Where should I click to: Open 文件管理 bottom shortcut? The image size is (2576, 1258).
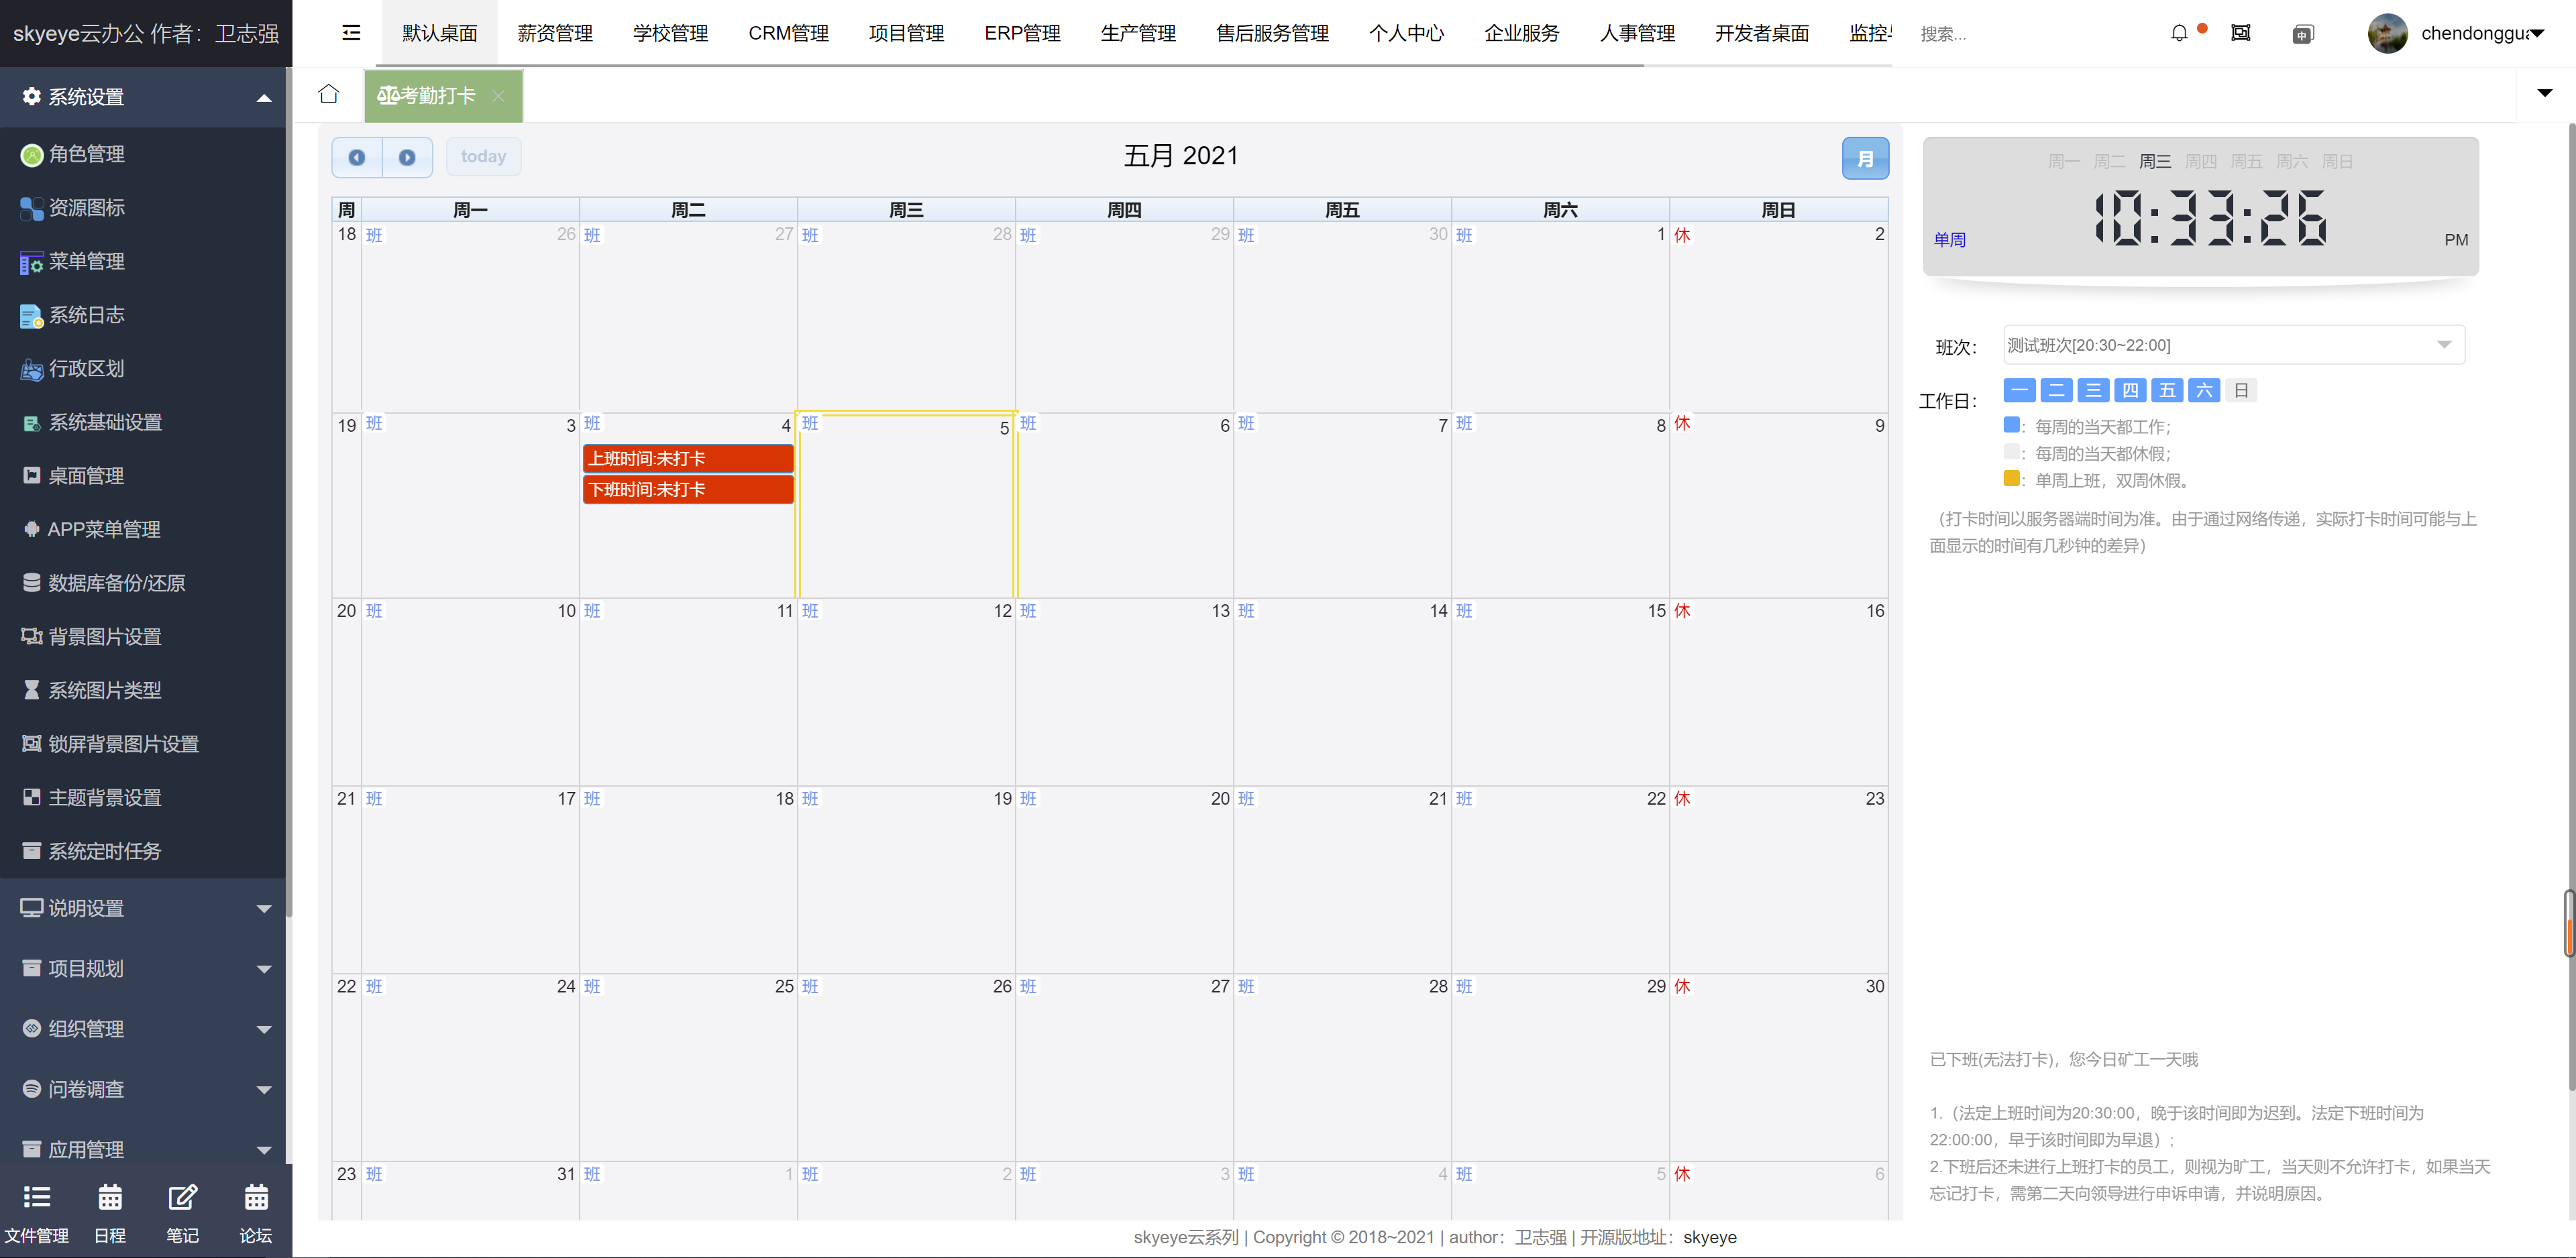(x=37, y=1213)
